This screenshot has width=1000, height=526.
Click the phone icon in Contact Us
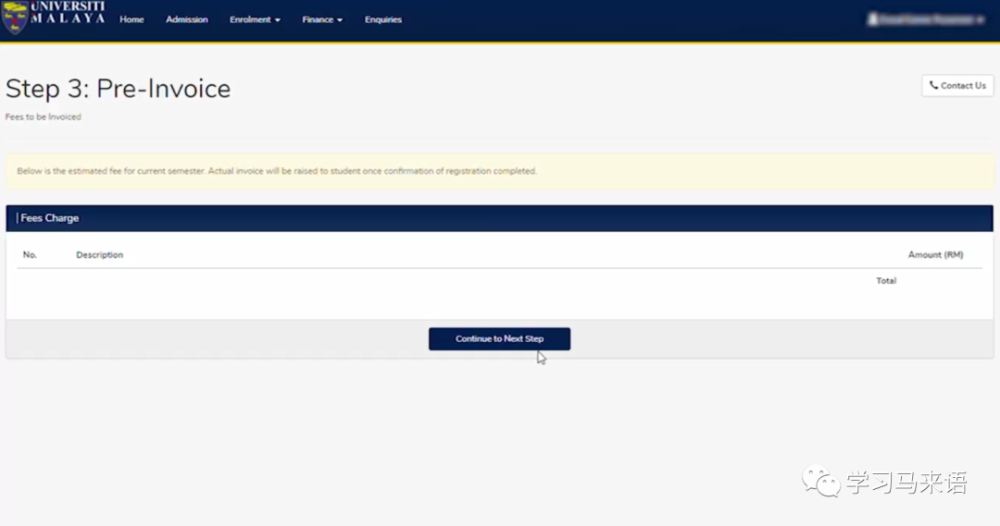933,86
